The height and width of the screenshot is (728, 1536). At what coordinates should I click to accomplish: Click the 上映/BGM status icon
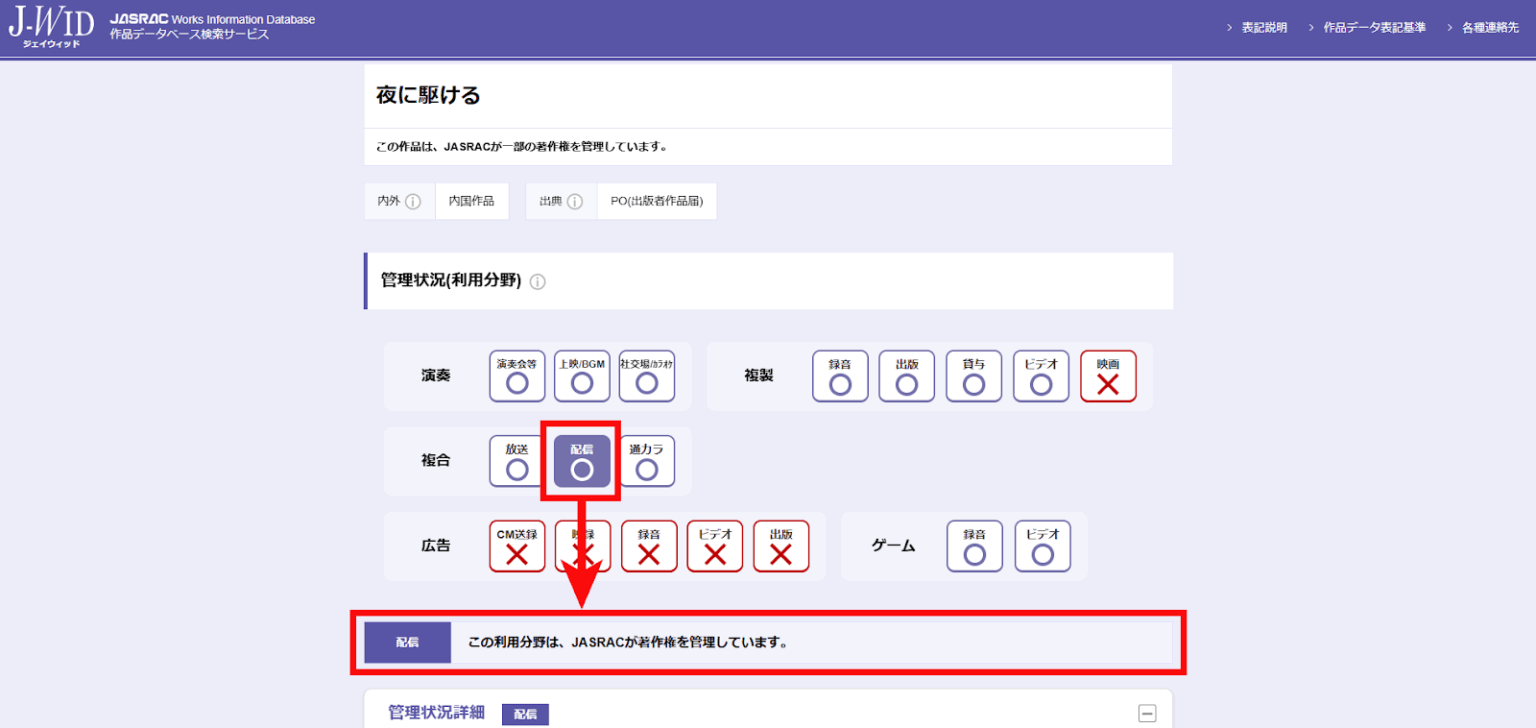coord(582,375)
